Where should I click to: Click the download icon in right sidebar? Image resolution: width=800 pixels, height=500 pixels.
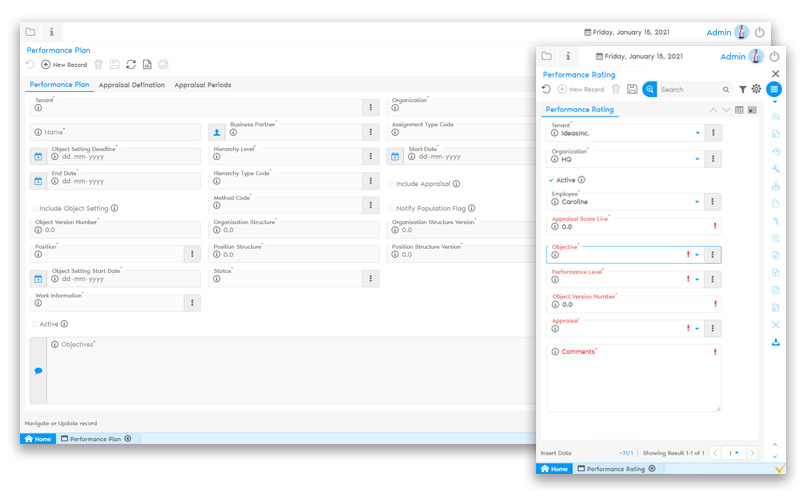pos(776,343)
